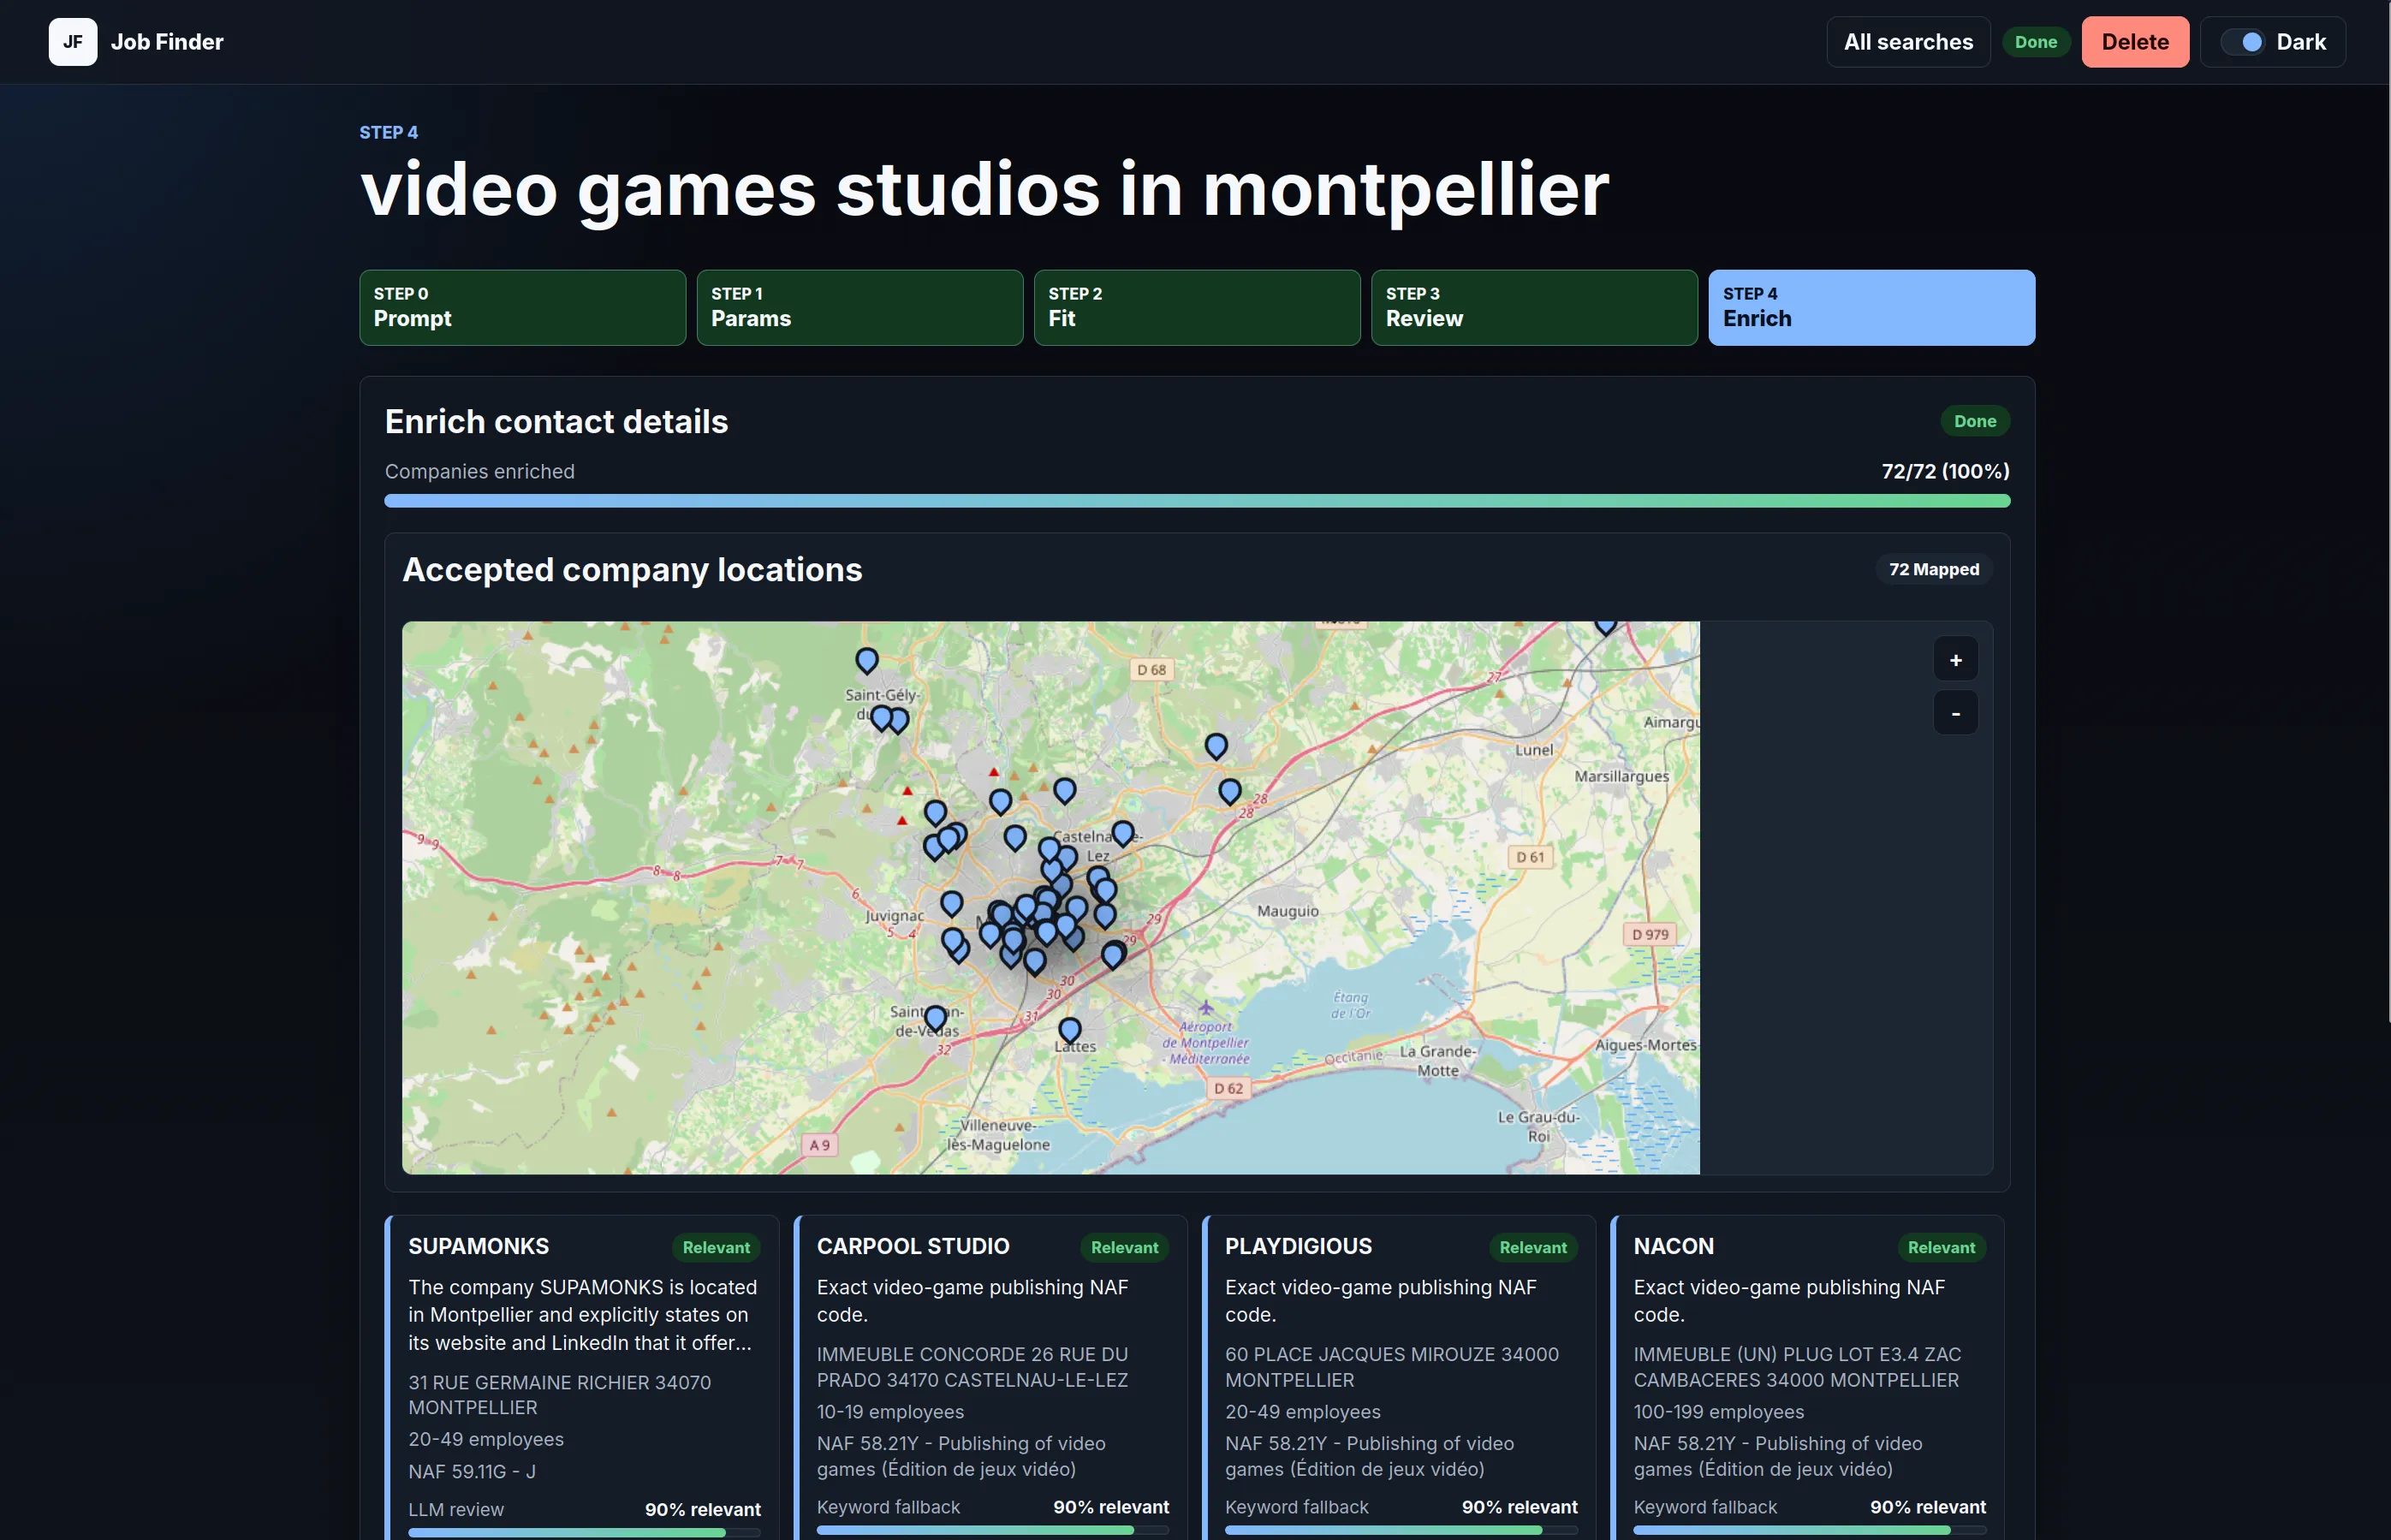Viewport: 2391px width, 1540px height.
Task: Open Step 2 Fit tab
Action: (1197, 307)
